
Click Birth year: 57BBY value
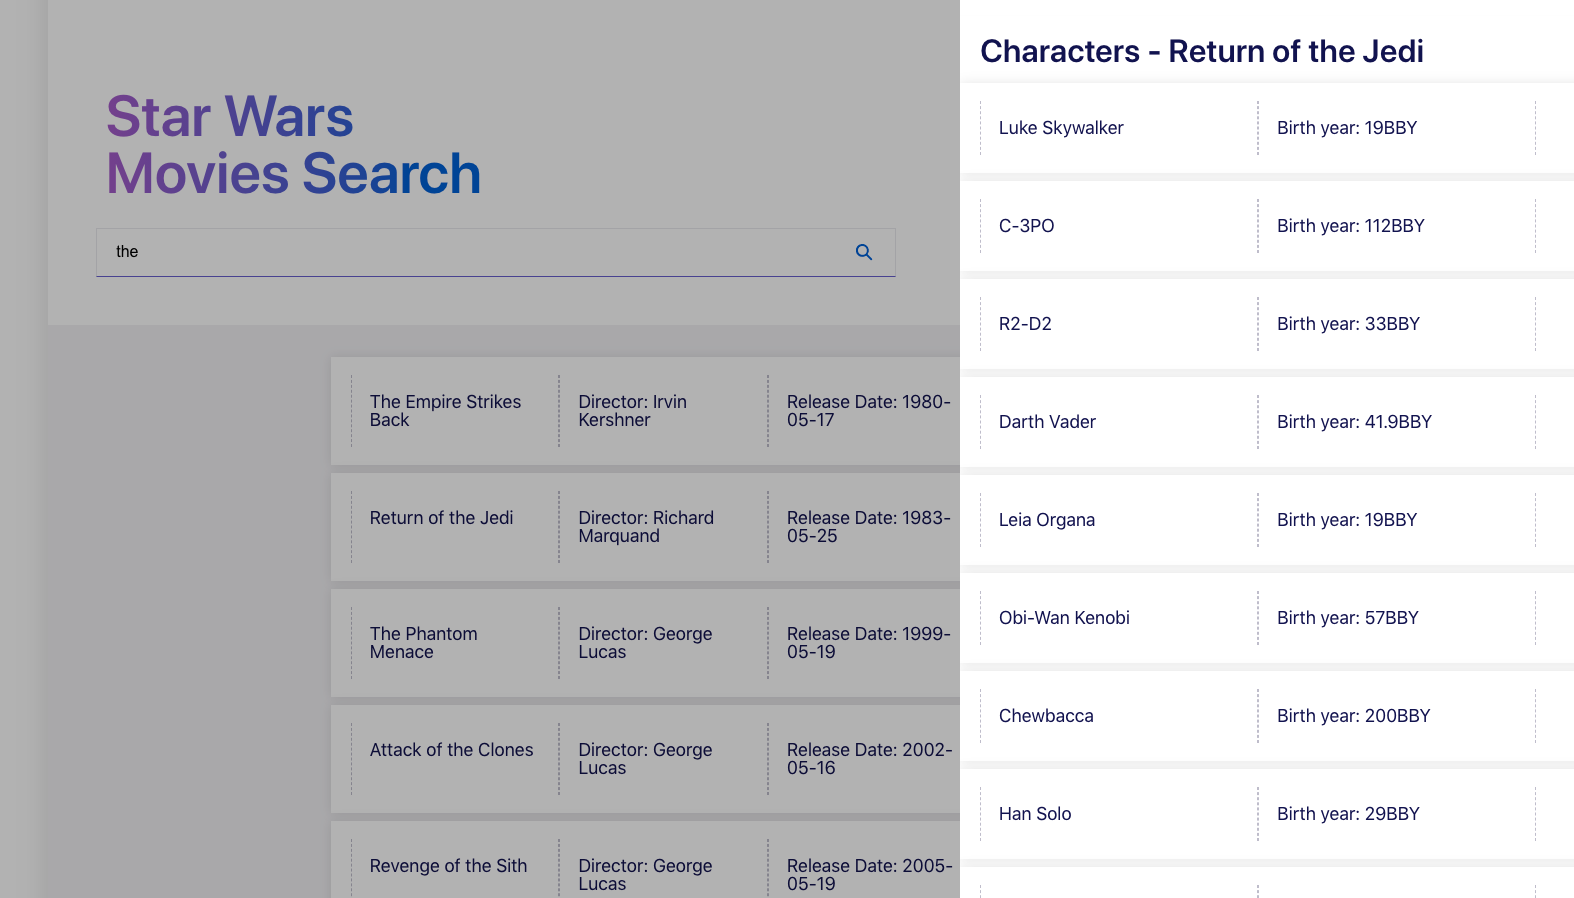(1348, 618)
